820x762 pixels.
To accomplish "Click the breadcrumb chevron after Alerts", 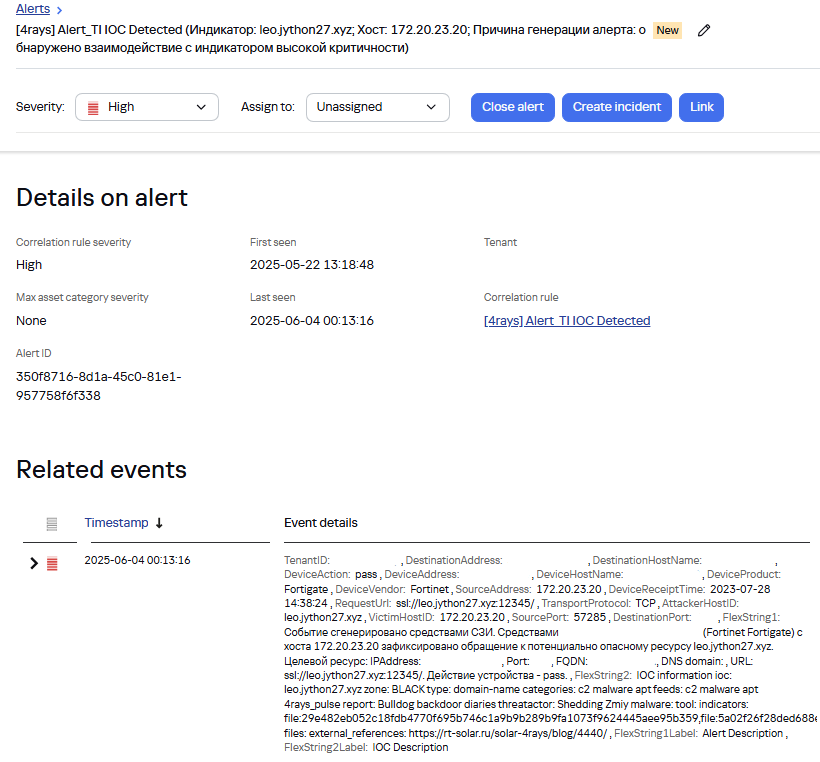I will point(60,10).
